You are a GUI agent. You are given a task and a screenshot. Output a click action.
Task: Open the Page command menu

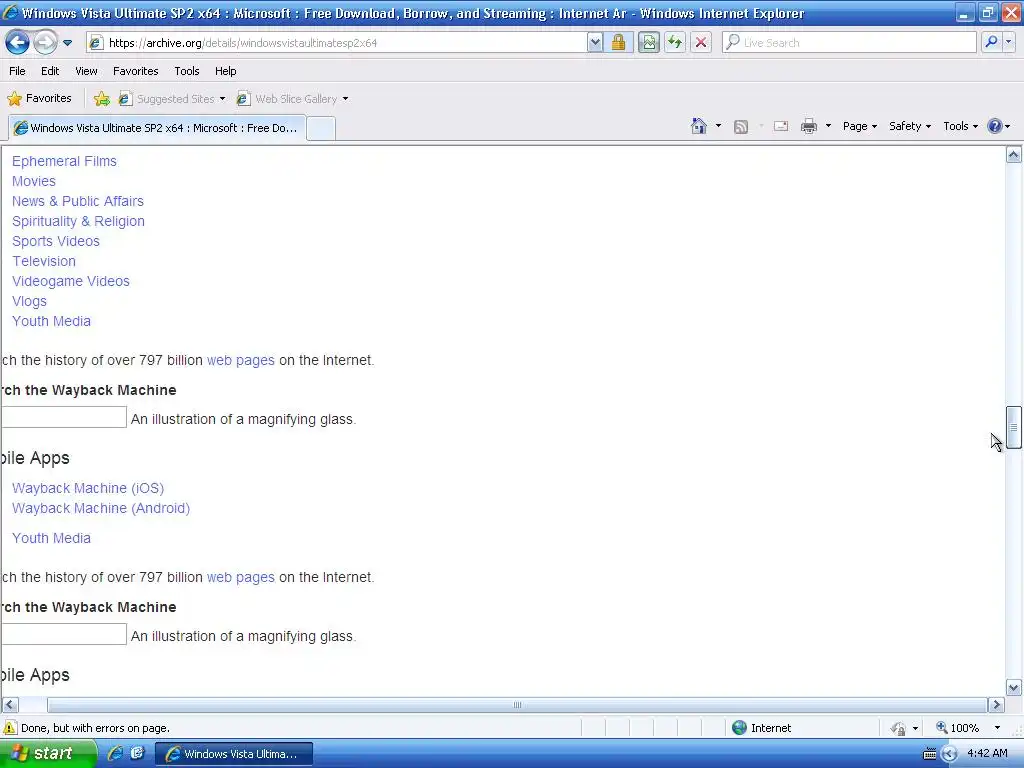click(x=859, y=126)
